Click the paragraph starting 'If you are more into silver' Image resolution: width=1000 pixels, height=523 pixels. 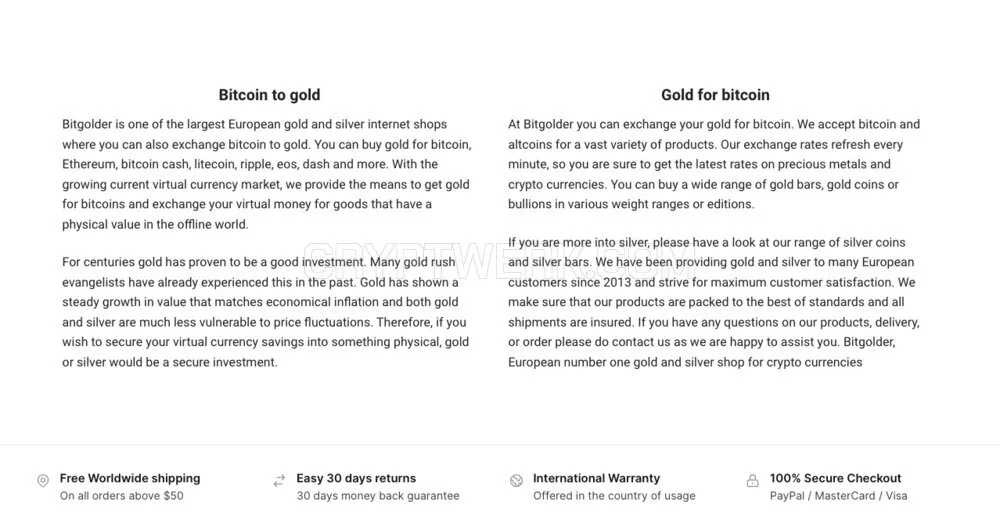coord(714,302)
